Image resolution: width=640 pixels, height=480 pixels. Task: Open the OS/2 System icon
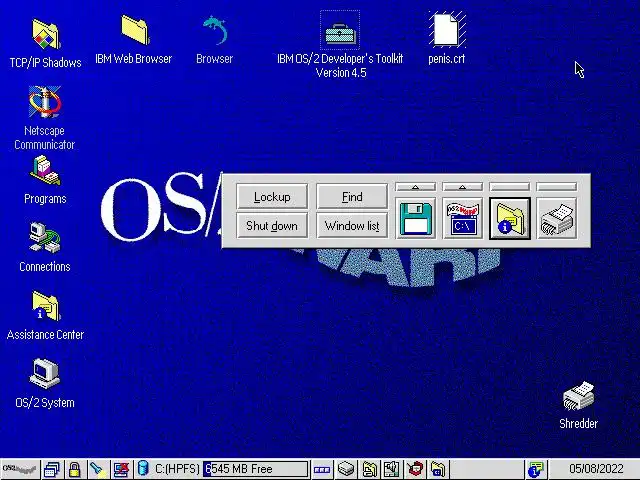click(x=45, y=373)
